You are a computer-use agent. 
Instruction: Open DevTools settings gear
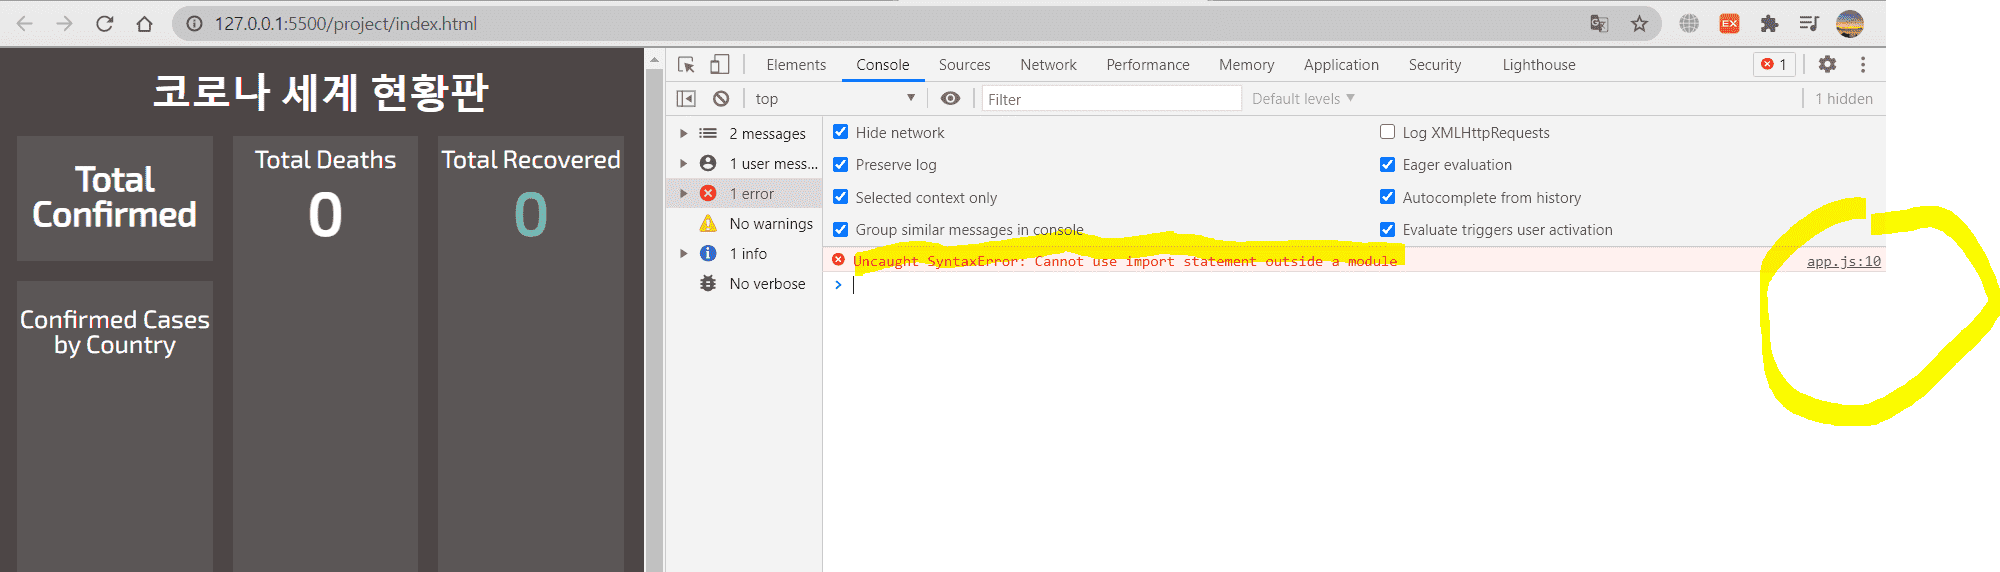pos(1827,64)
